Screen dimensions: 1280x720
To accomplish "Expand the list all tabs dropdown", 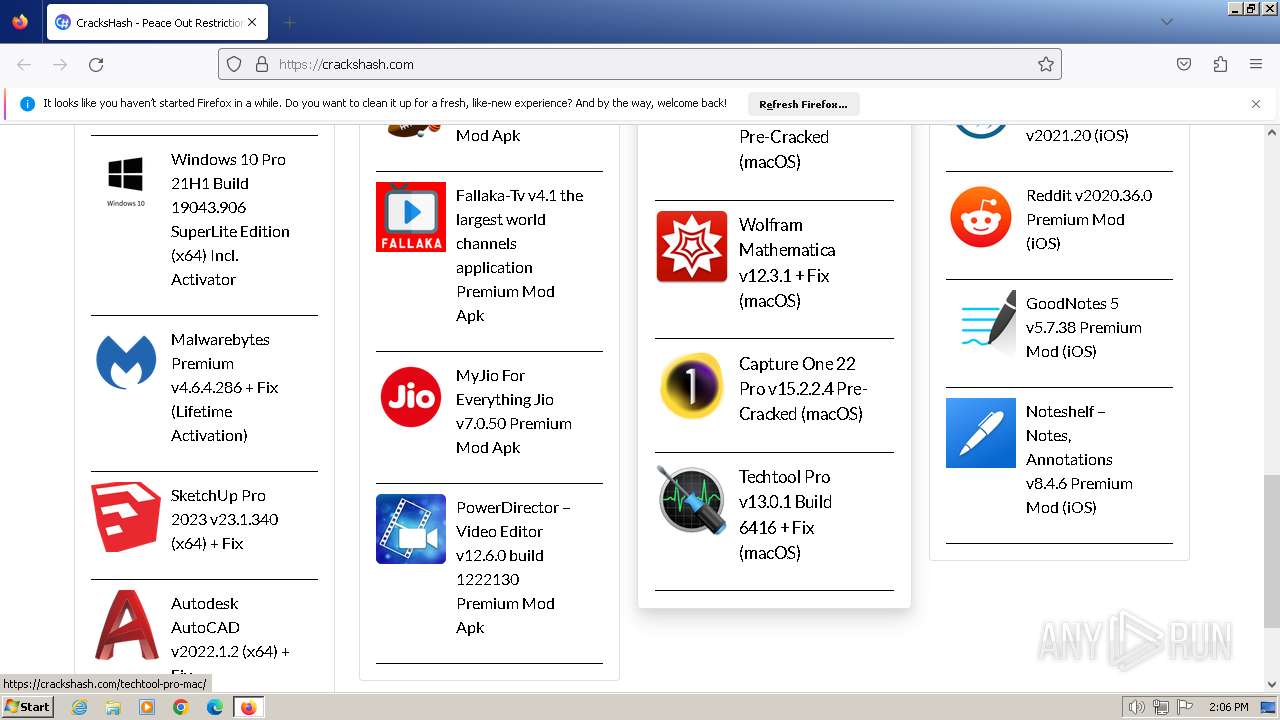I will point(1166,22).
